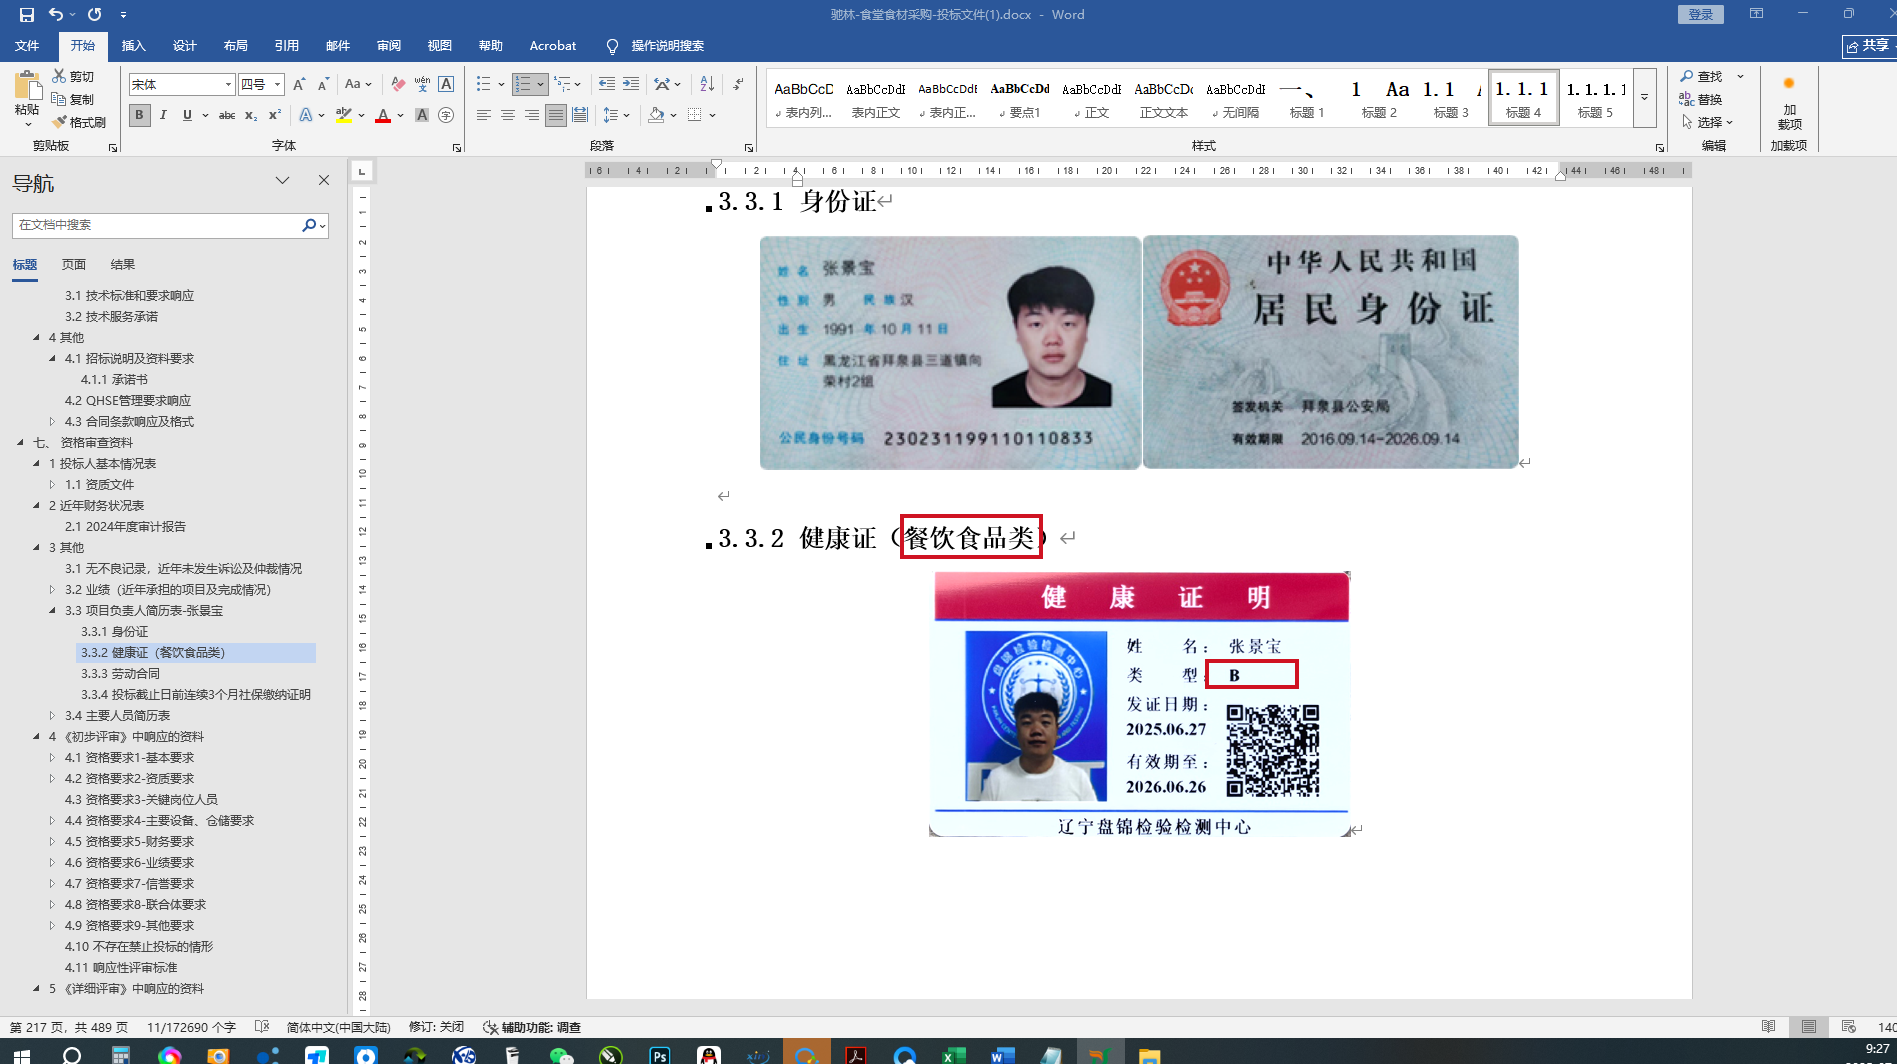Click the Windows Start button on the taskbar
Image resolution: width=1897 pixels, height=1064 pixels.
pyautogui.click(x=22, y=1055)
